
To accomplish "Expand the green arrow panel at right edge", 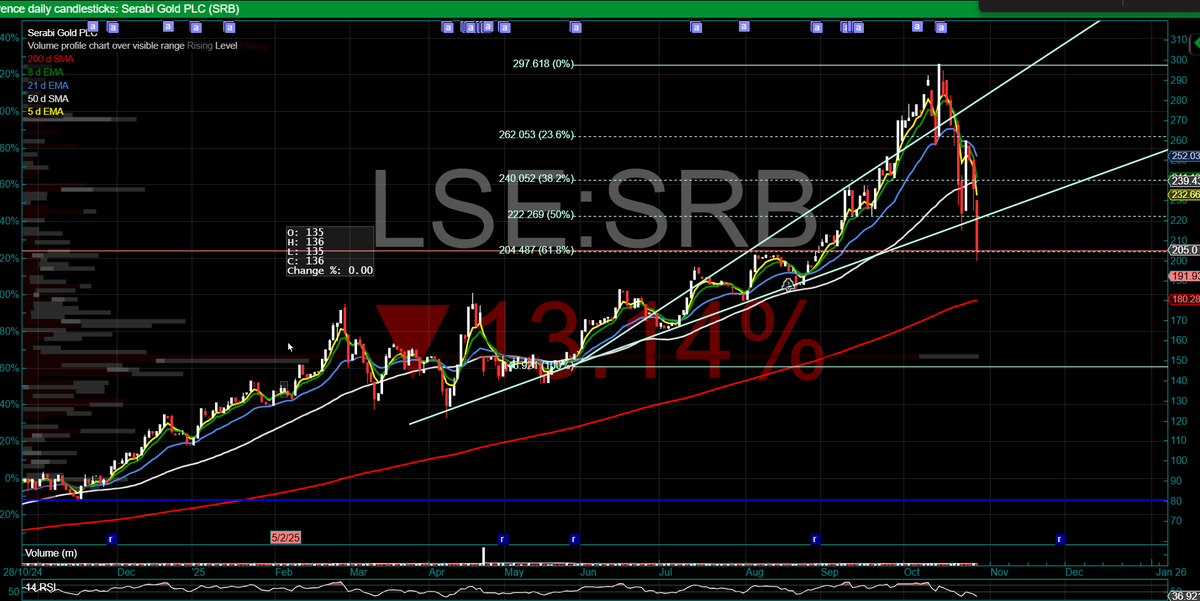I will point(1194,43).
